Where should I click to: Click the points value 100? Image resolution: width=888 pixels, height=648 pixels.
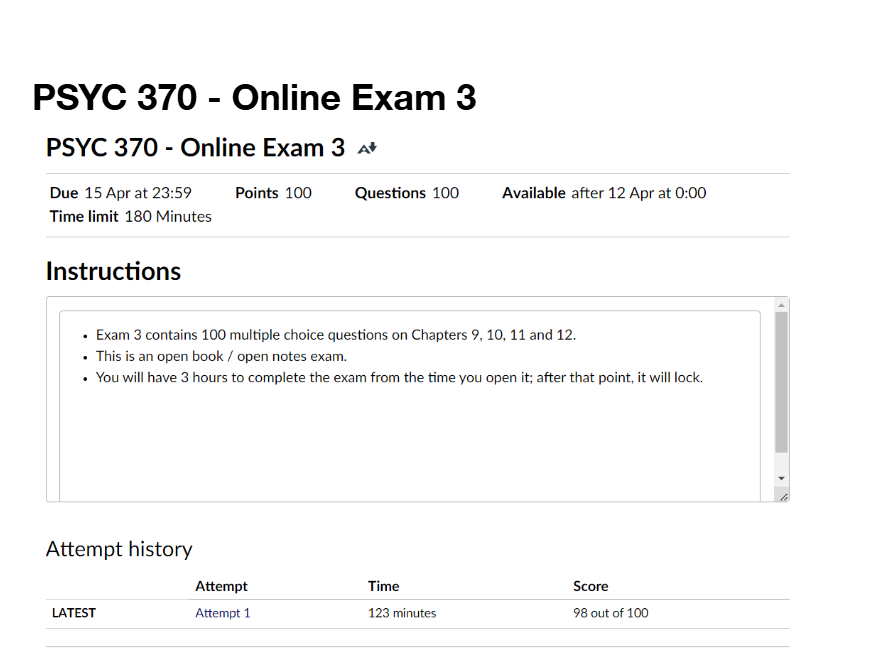[x=298, y=193]
